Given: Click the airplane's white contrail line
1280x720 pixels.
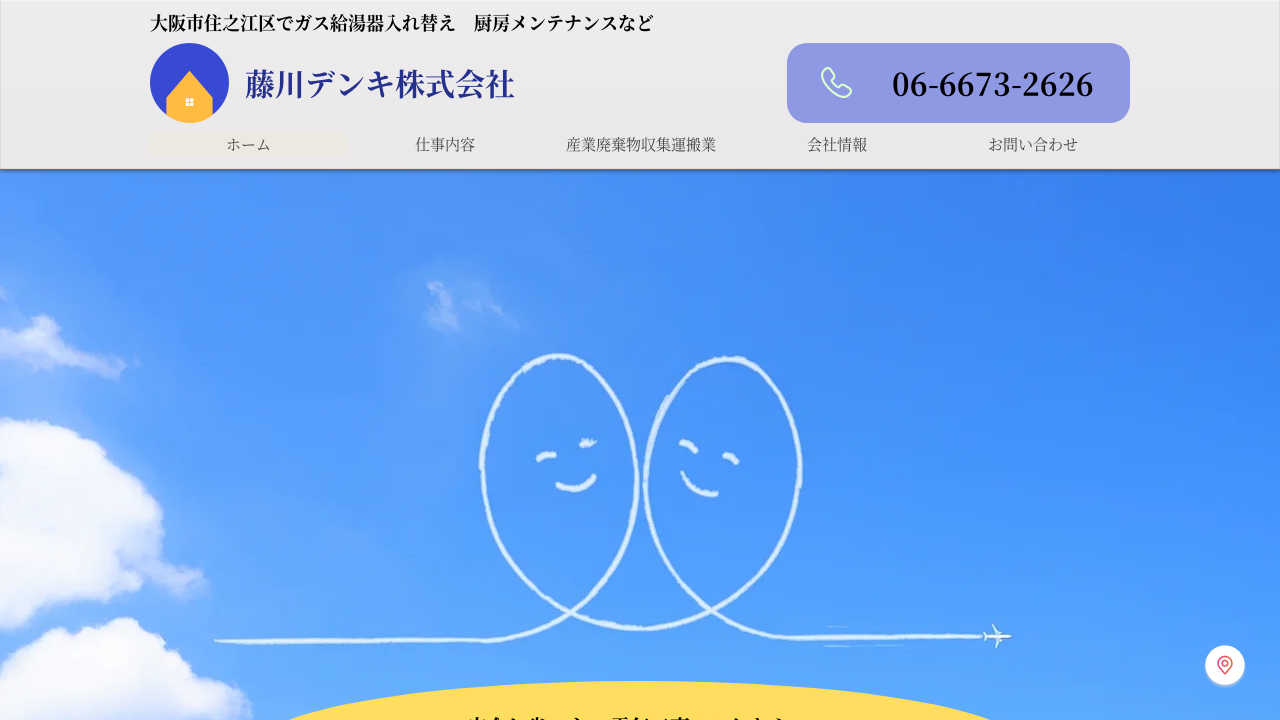Looking at the screenshot, I should coord(350,640).
